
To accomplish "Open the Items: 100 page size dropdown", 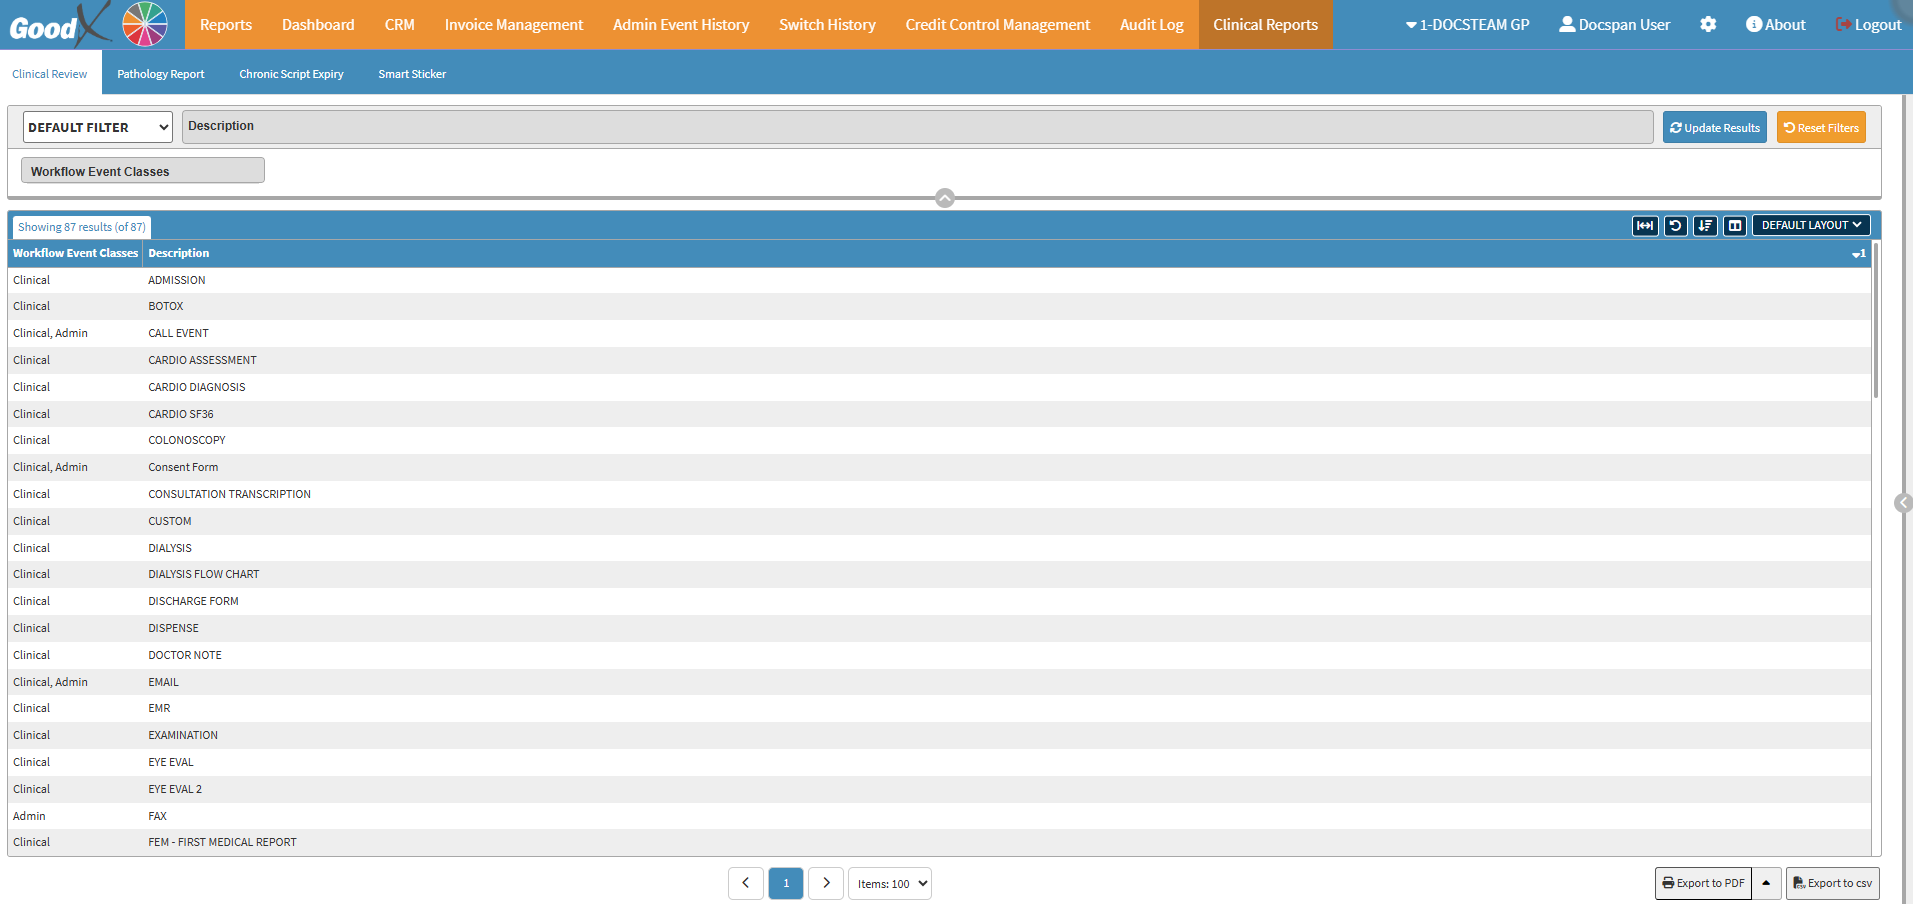I will pos(890,884).
